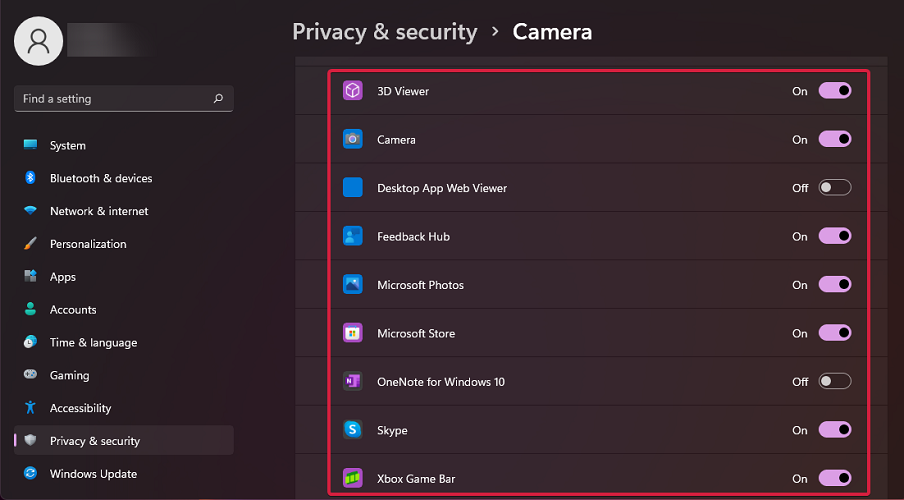Screen dimensions: 904x500
Task: Click the Microsoft Photos app icon
Action: pyautogui.click(x=353, y=285)
